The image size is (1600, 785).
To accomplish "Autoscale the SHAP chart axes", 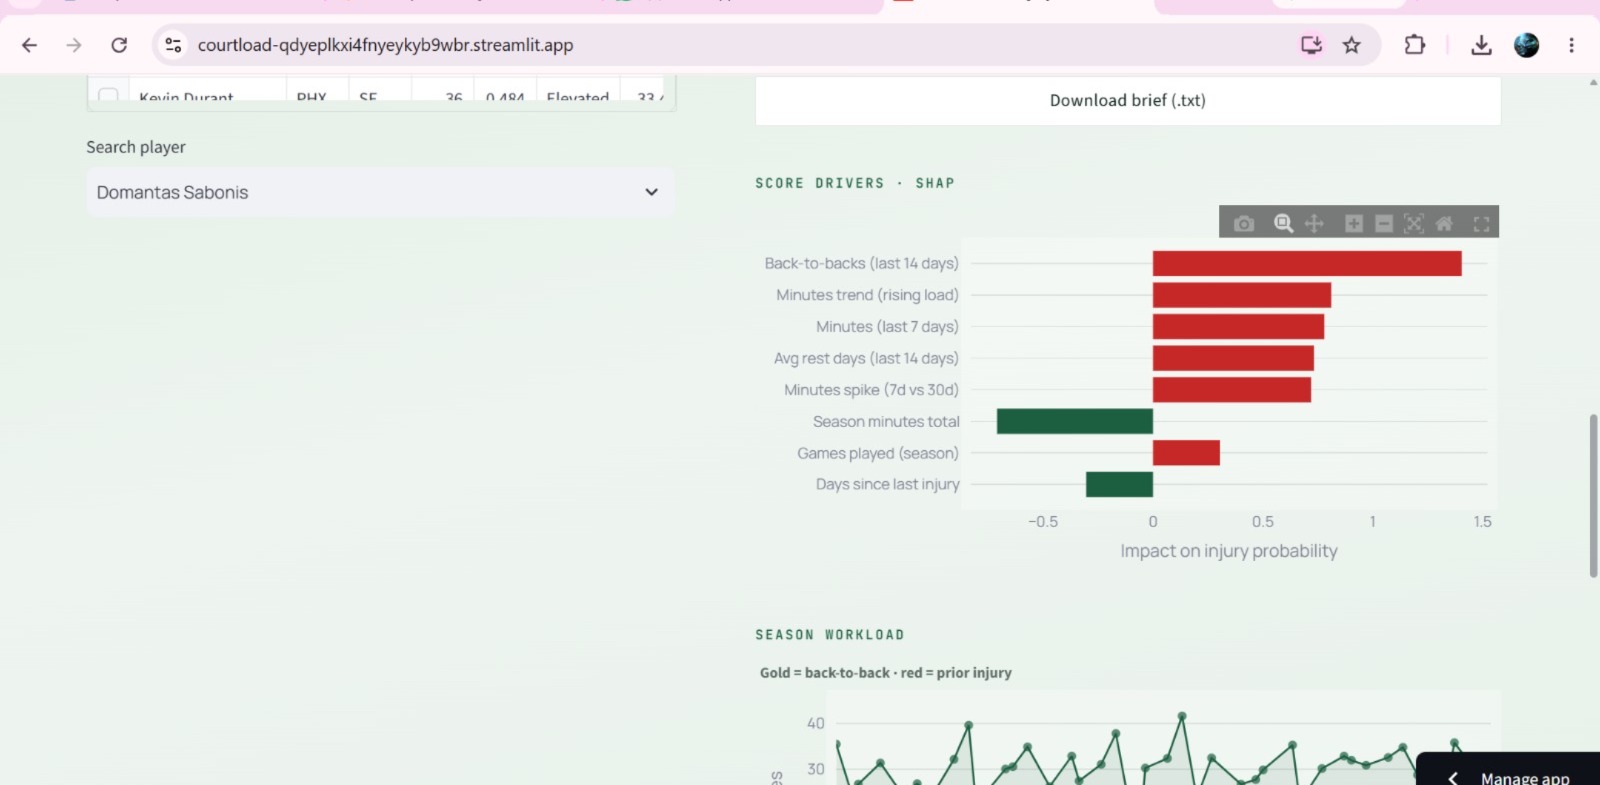I will tap(1414, 223).
